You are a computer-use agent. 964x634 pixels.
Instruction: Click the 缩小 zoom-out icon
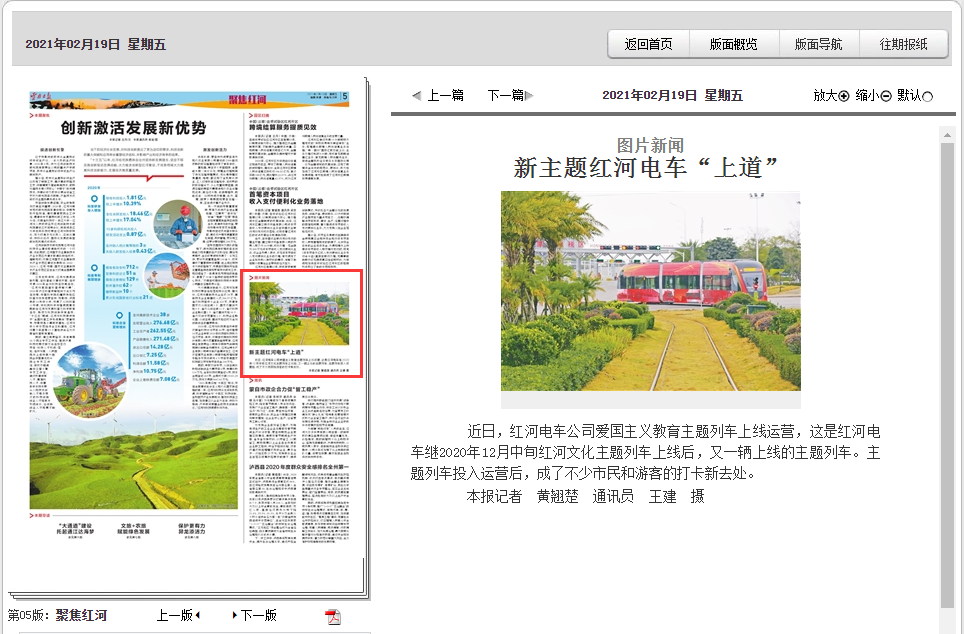(x=884, y=93)
